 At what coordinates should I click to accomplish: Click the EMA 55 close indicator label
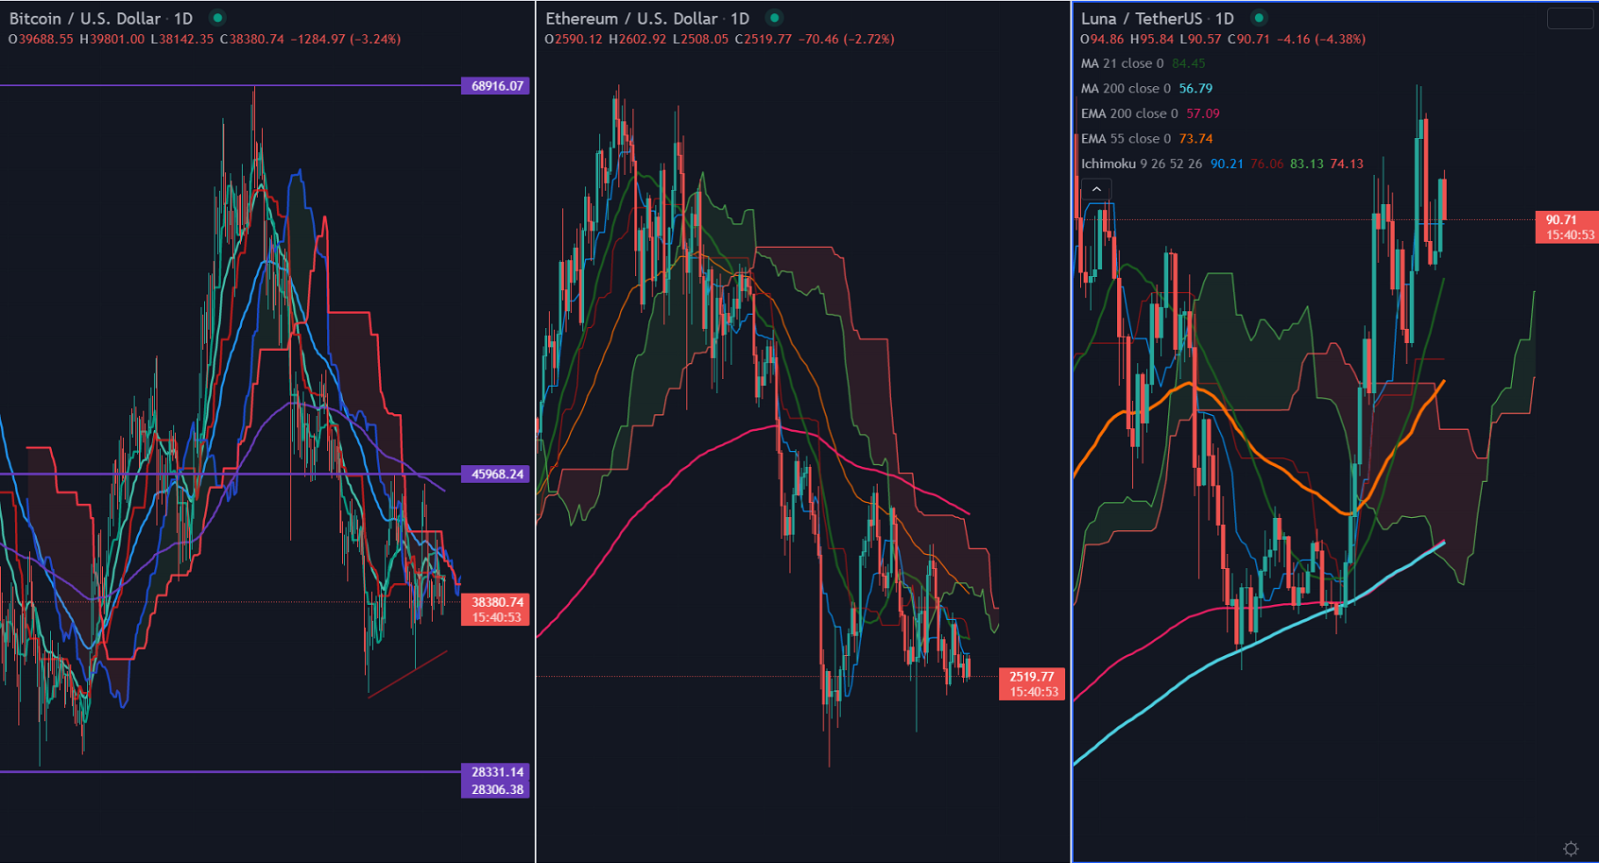1125,139
